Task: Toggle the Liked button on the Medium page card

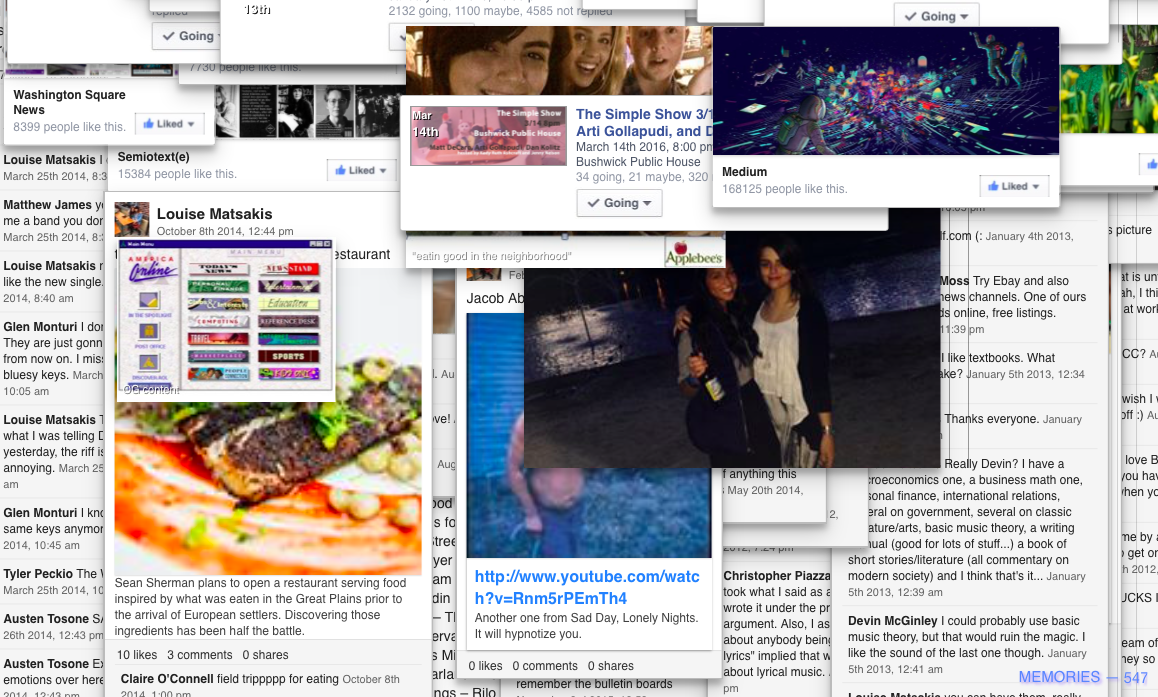Action: [x=1013, y=187]
